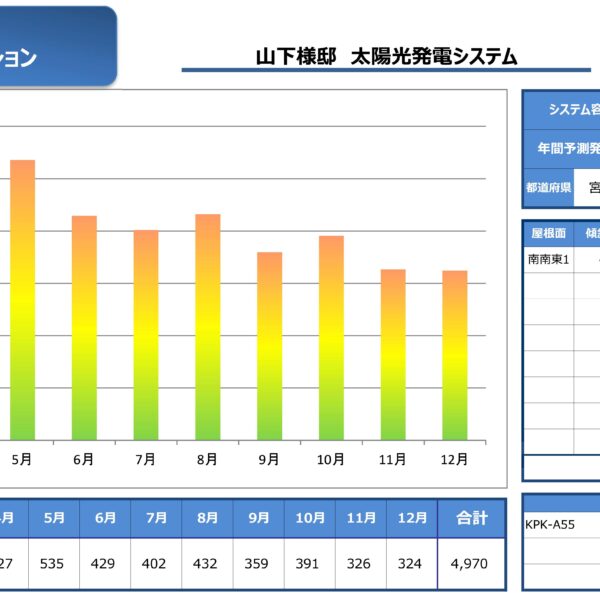Select the 535 value cell

click(53, 564)
